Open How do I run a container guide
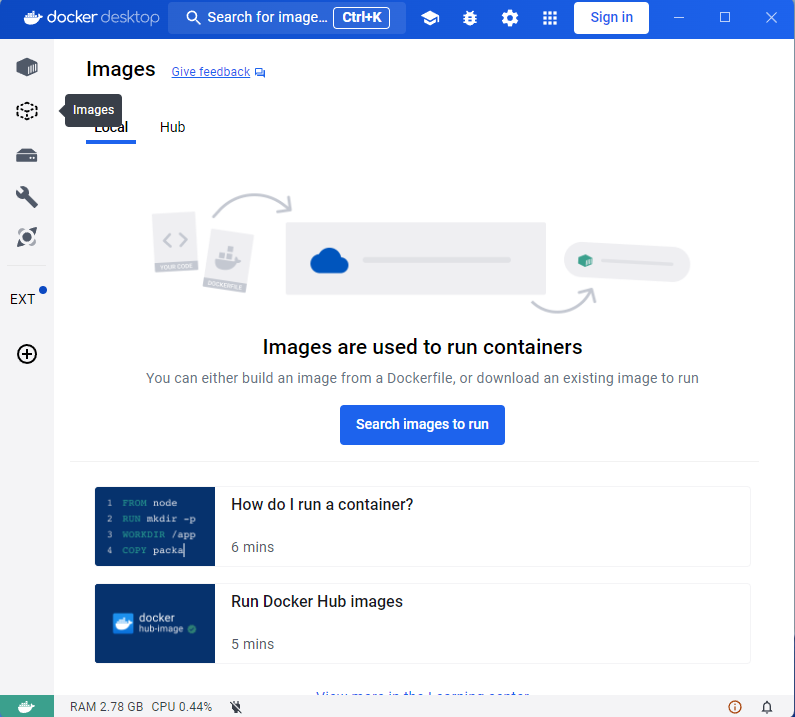Screen dimensions: 795x717 (x=422, y=526)
